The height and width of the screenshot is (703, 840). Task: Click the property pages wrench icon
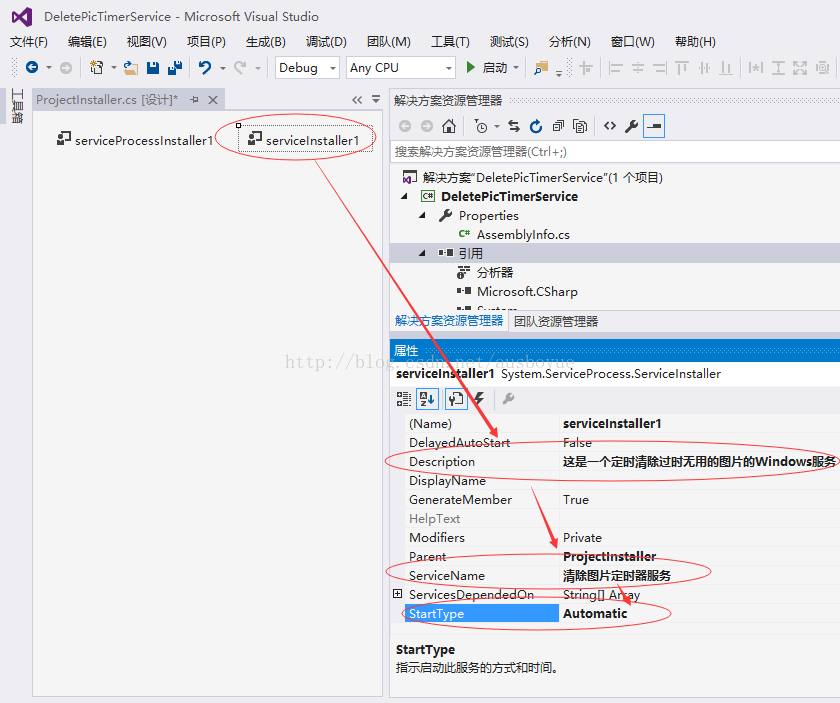click(x=508, y=399)
